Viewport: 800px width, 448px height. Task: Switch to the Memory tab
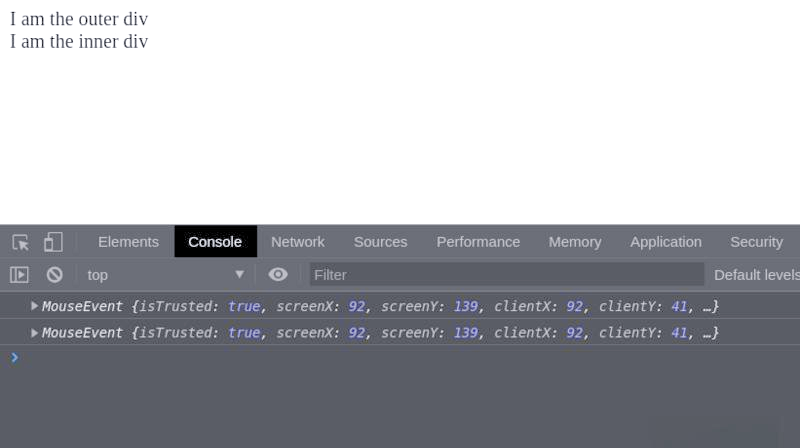coord(575,242)
